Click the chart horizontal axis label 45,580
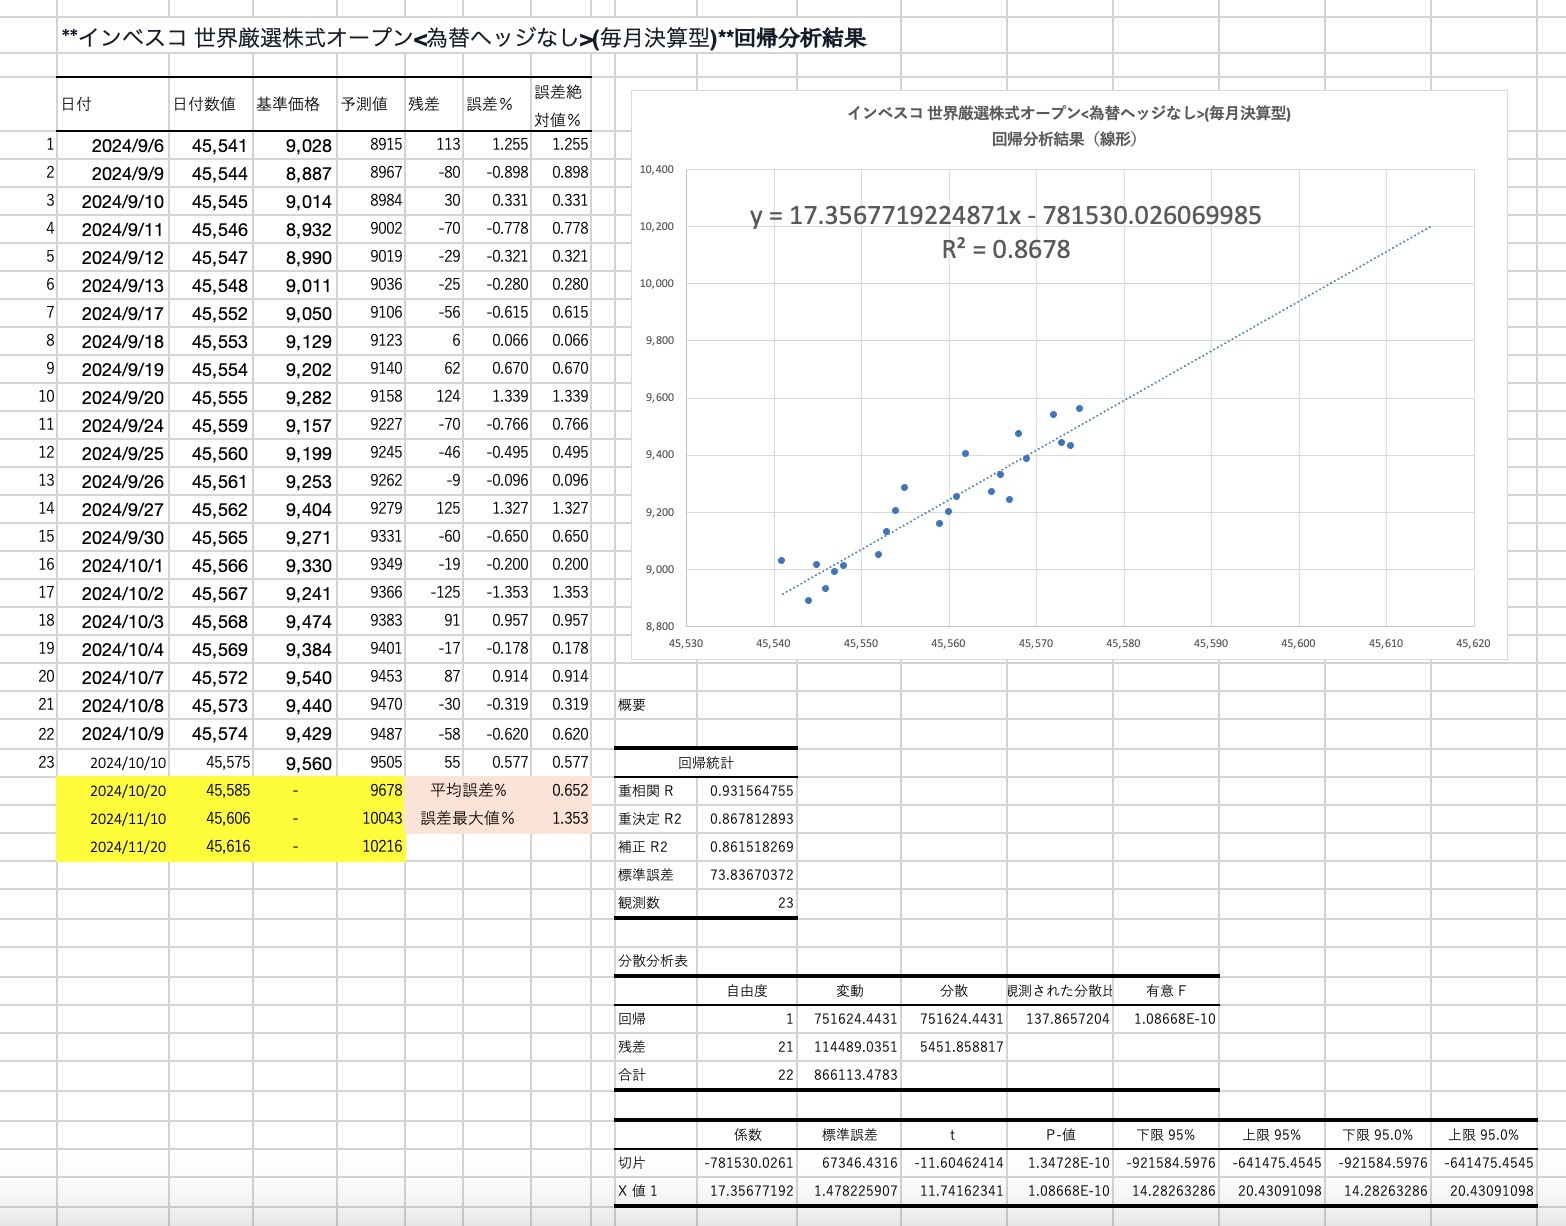The image size is (1566, 1226). click(1123, 643)
